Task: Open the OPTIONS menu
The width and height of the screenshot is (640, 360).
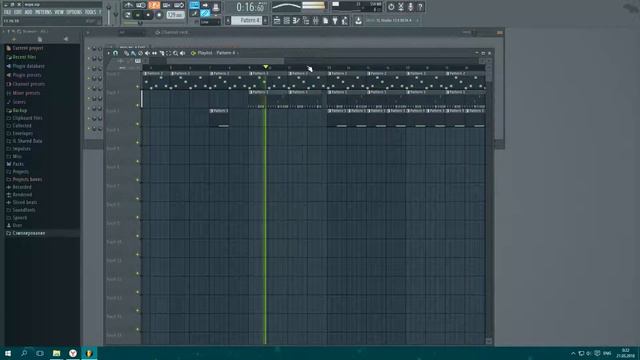Action: [74, 12]
